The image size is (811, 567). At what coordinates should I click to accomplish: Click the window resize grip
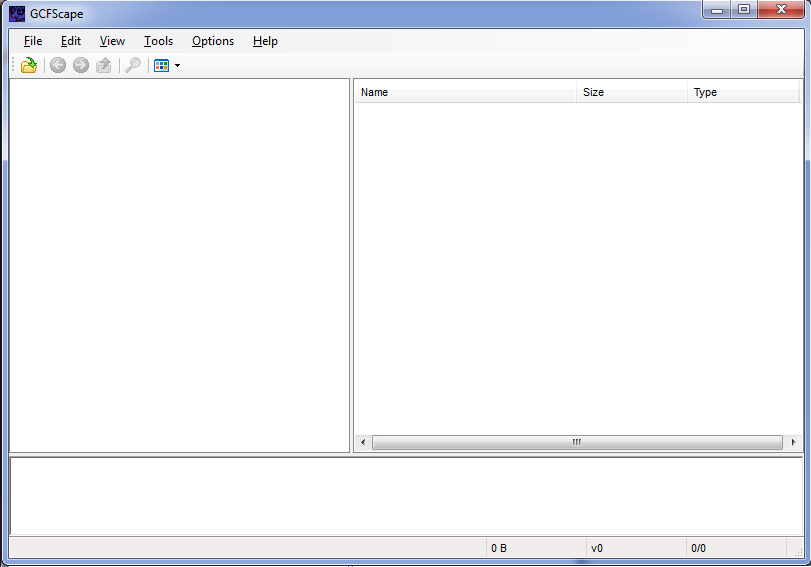tap(798, 552)
